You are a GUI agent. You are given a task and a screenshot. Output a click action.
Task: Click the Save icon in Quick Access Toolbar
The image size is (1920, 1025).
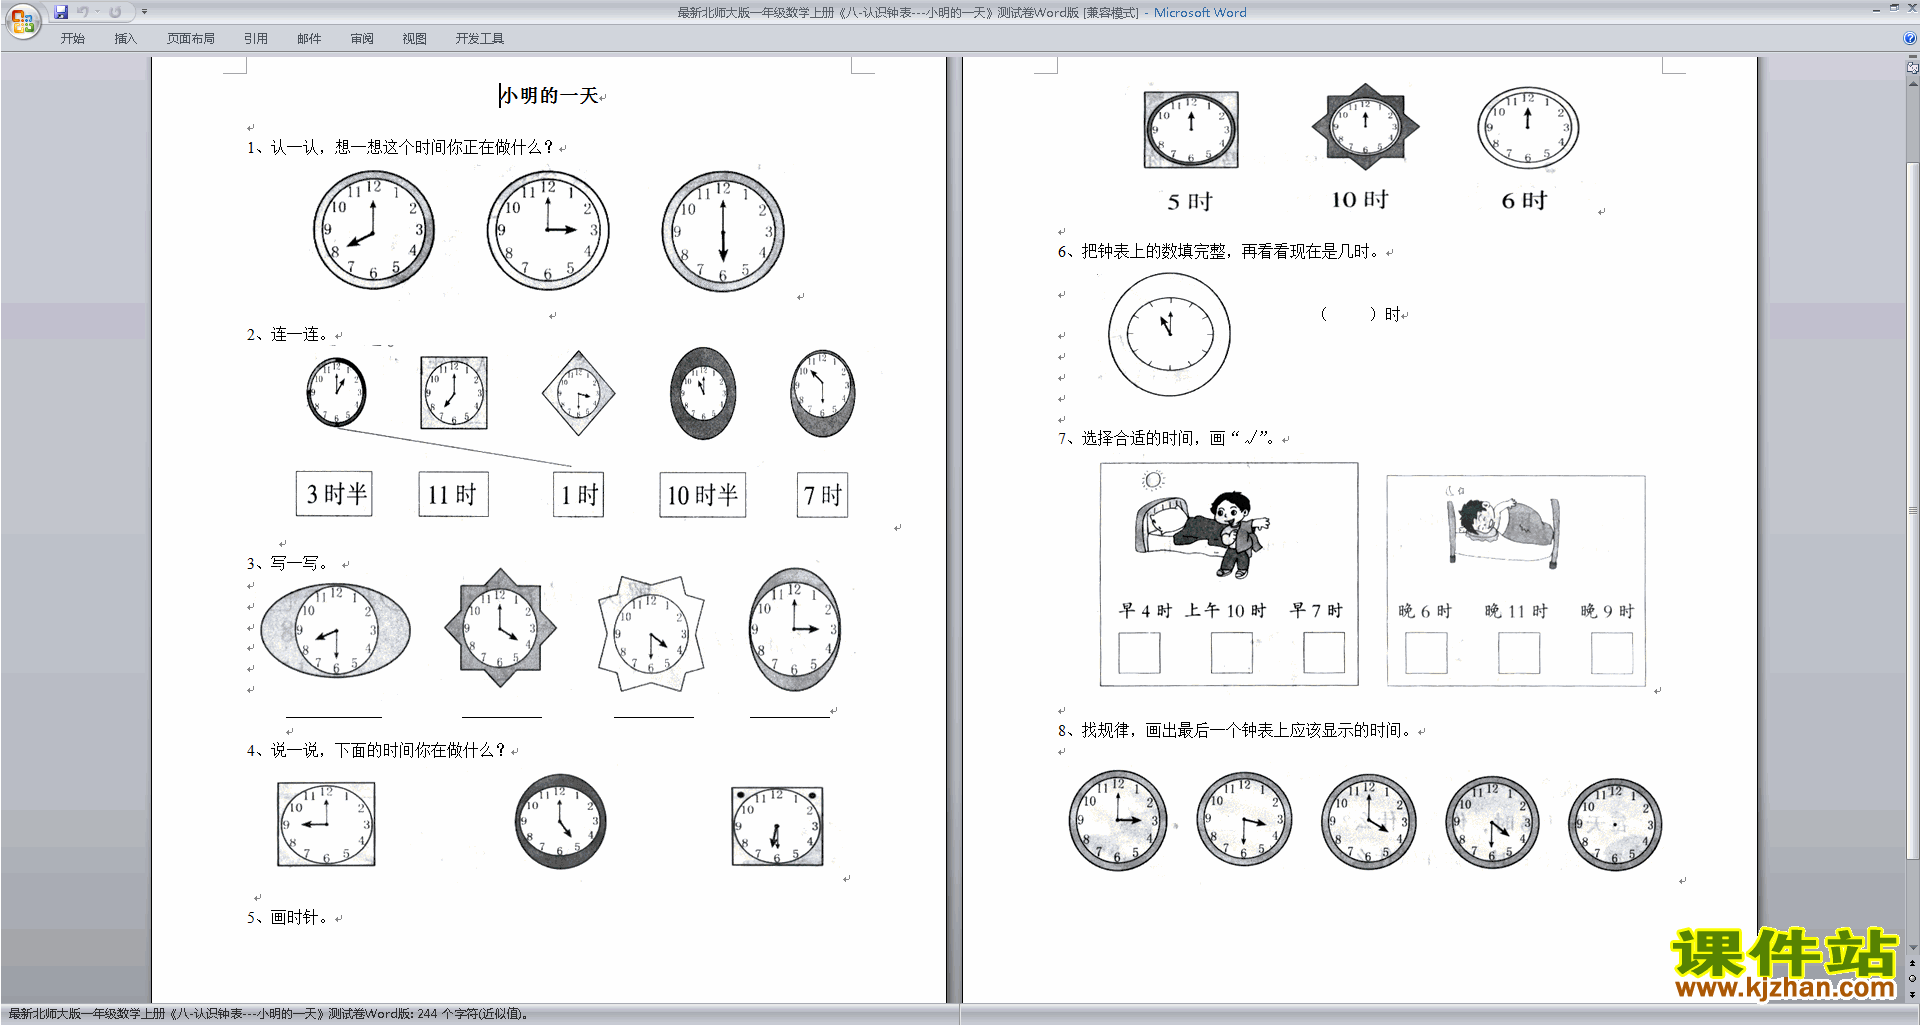tap(61, 12)
